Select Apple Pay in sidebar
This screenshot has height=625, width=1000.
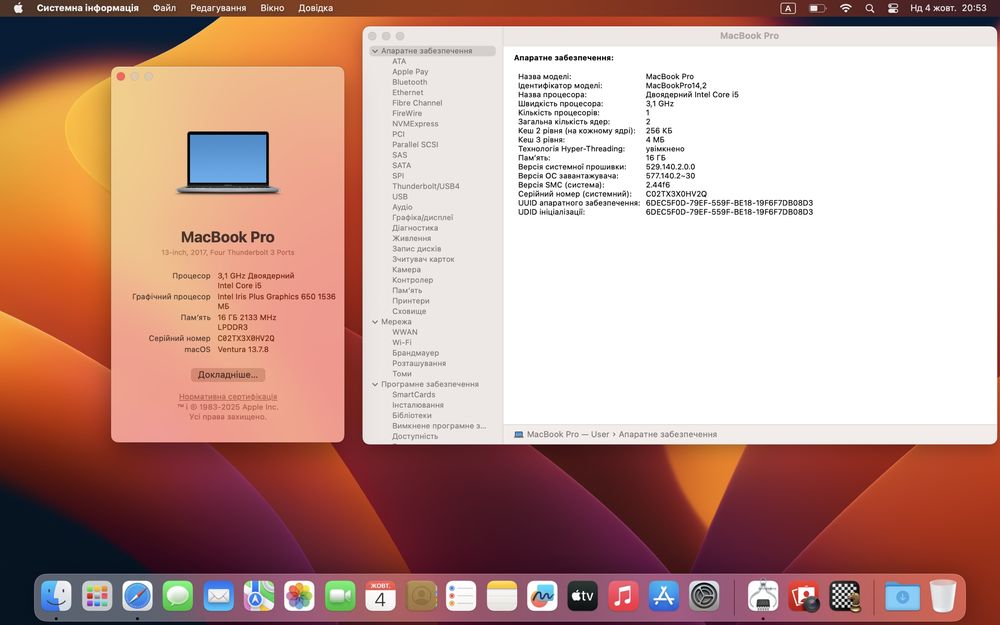[x=410, y=72]
